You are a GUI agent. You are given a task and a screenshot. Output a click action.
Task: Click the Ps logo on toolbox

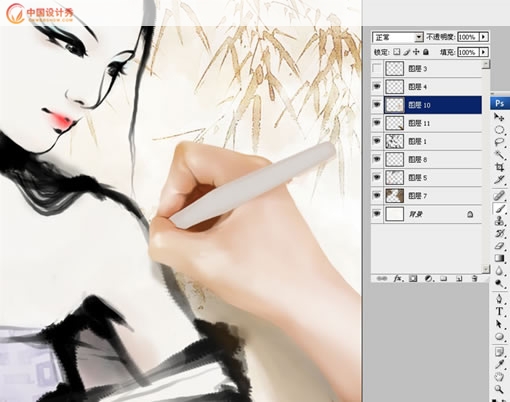[500, 103]
